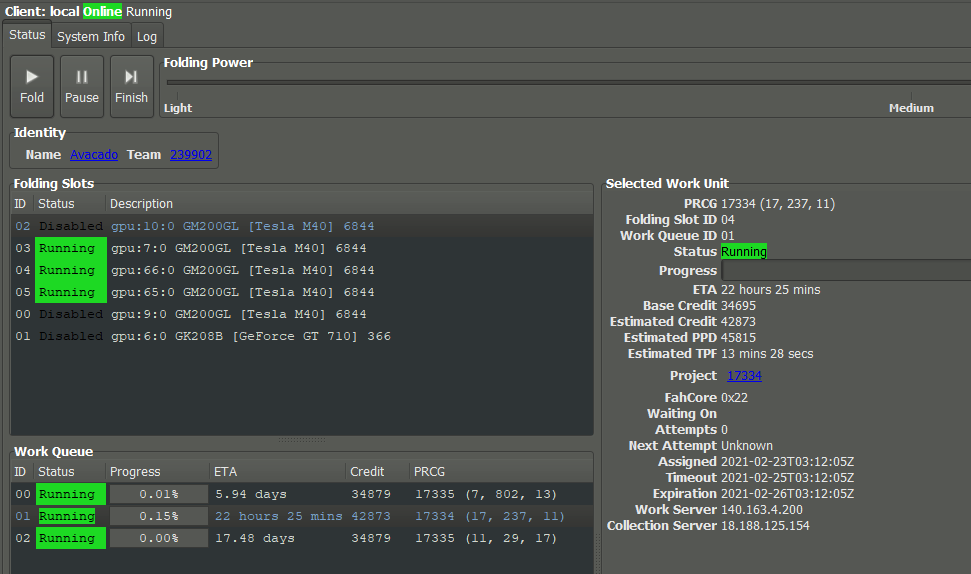Sort Work Queue by Status column header
The image size is (971, 574).
[69, 472]
